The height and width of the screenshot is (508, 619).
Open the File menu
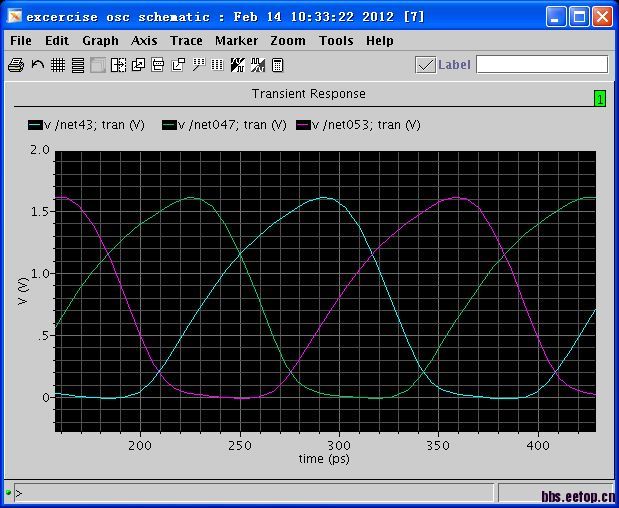click(20, 41)
